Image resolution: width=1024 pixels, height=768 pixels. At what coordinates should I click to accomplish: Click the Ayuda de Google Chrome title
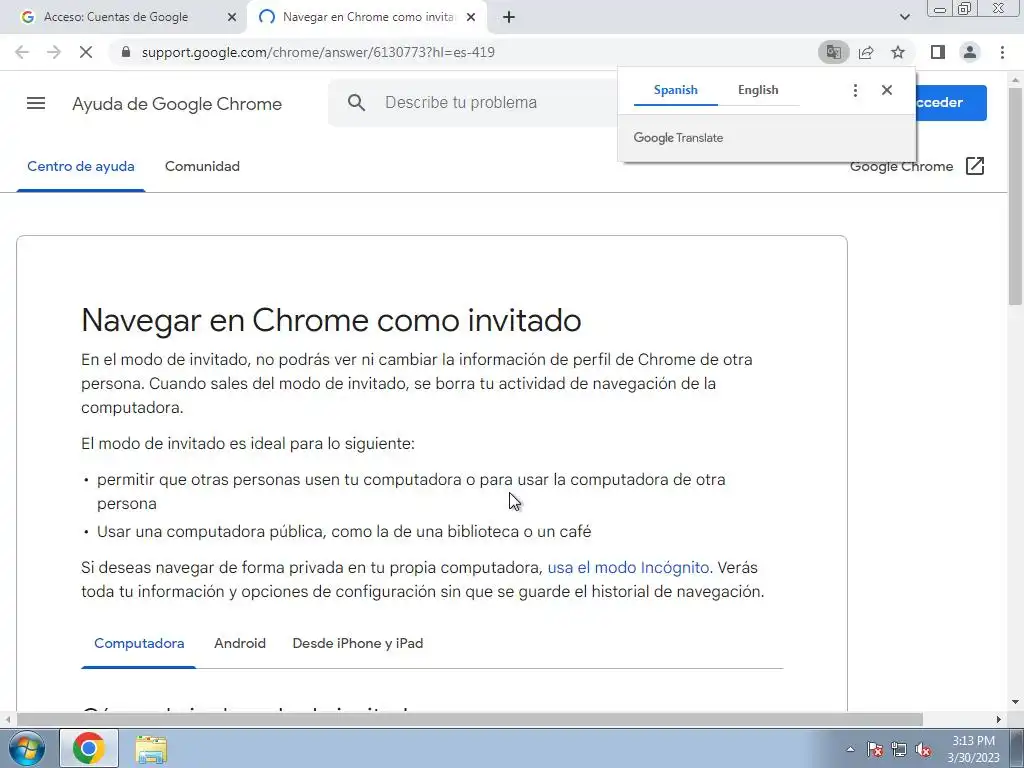[x=177, y=104]
